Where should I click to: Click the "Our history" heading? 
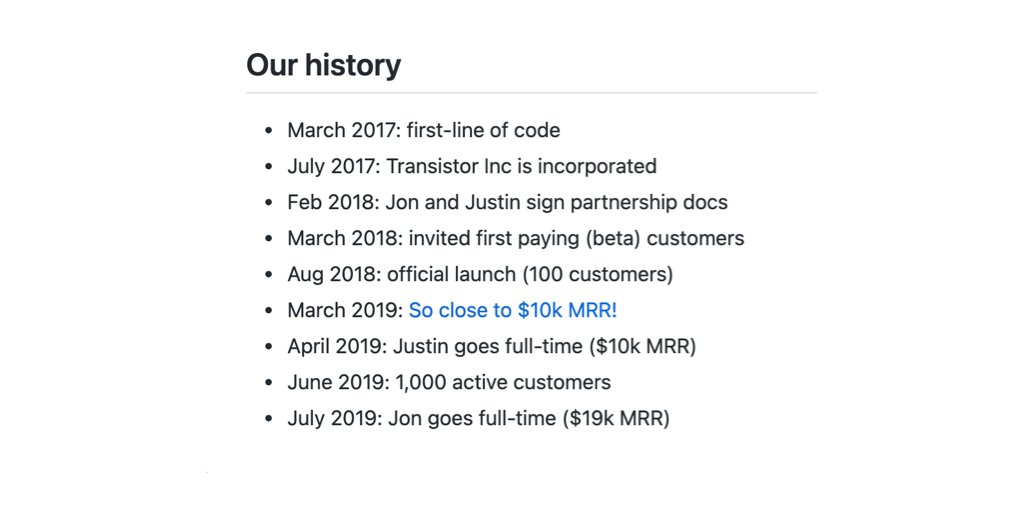[323, 65]
